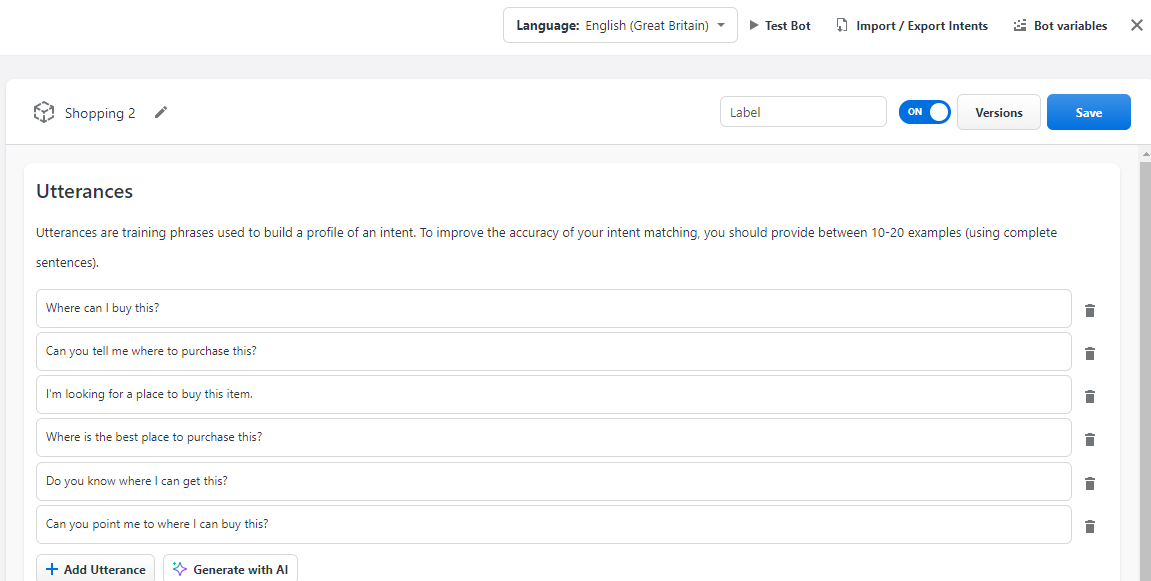This screenshot has height=581, width=1151.
Task: Switch the ON toggle off
Action: pyautogui.click(x=924, y=111)
